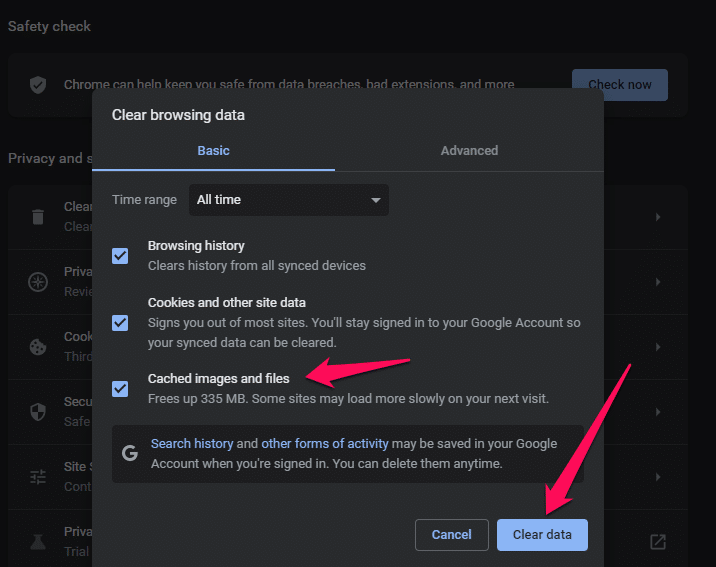This screenshot has height=567, width=716.
Task: Click the Safety check heading
Action: (49, 26)
